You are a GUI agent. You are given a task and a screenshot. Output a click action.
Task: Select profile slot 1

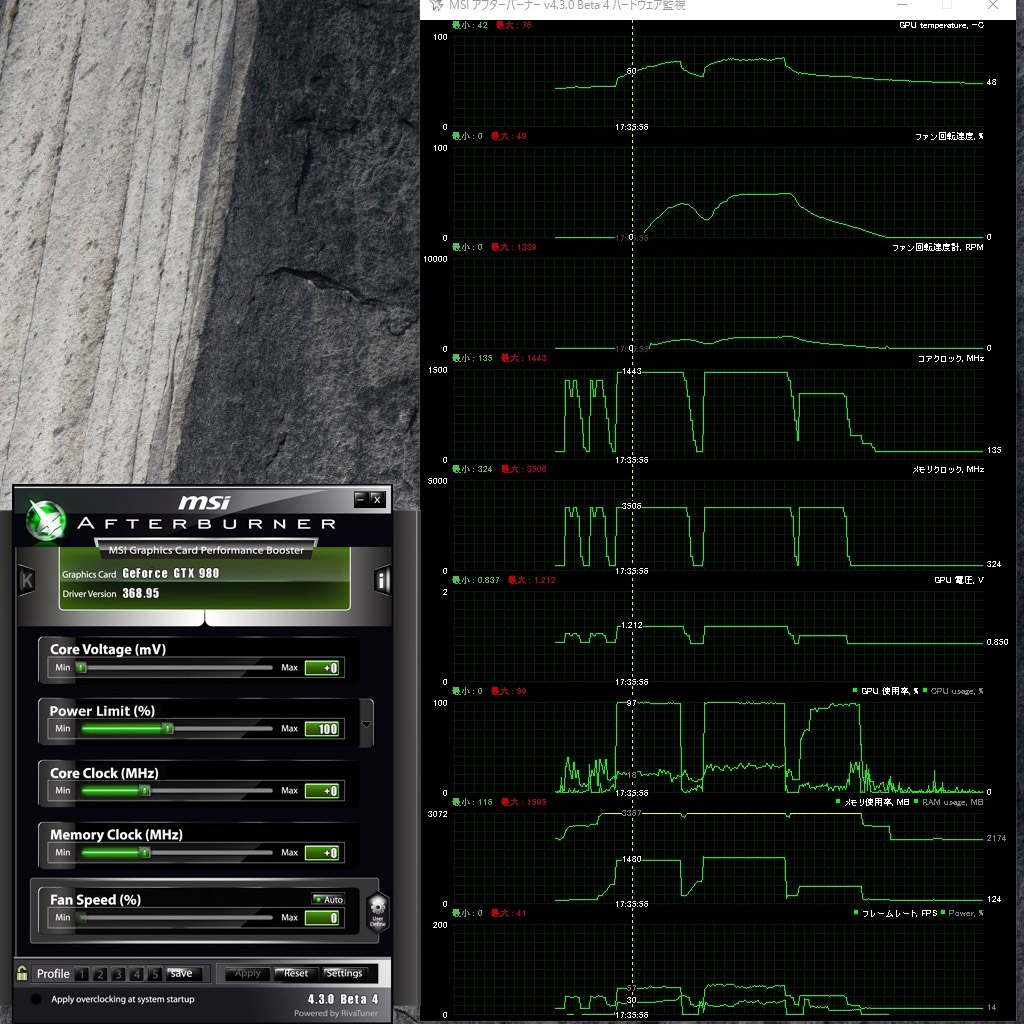(x=81, y=974)
